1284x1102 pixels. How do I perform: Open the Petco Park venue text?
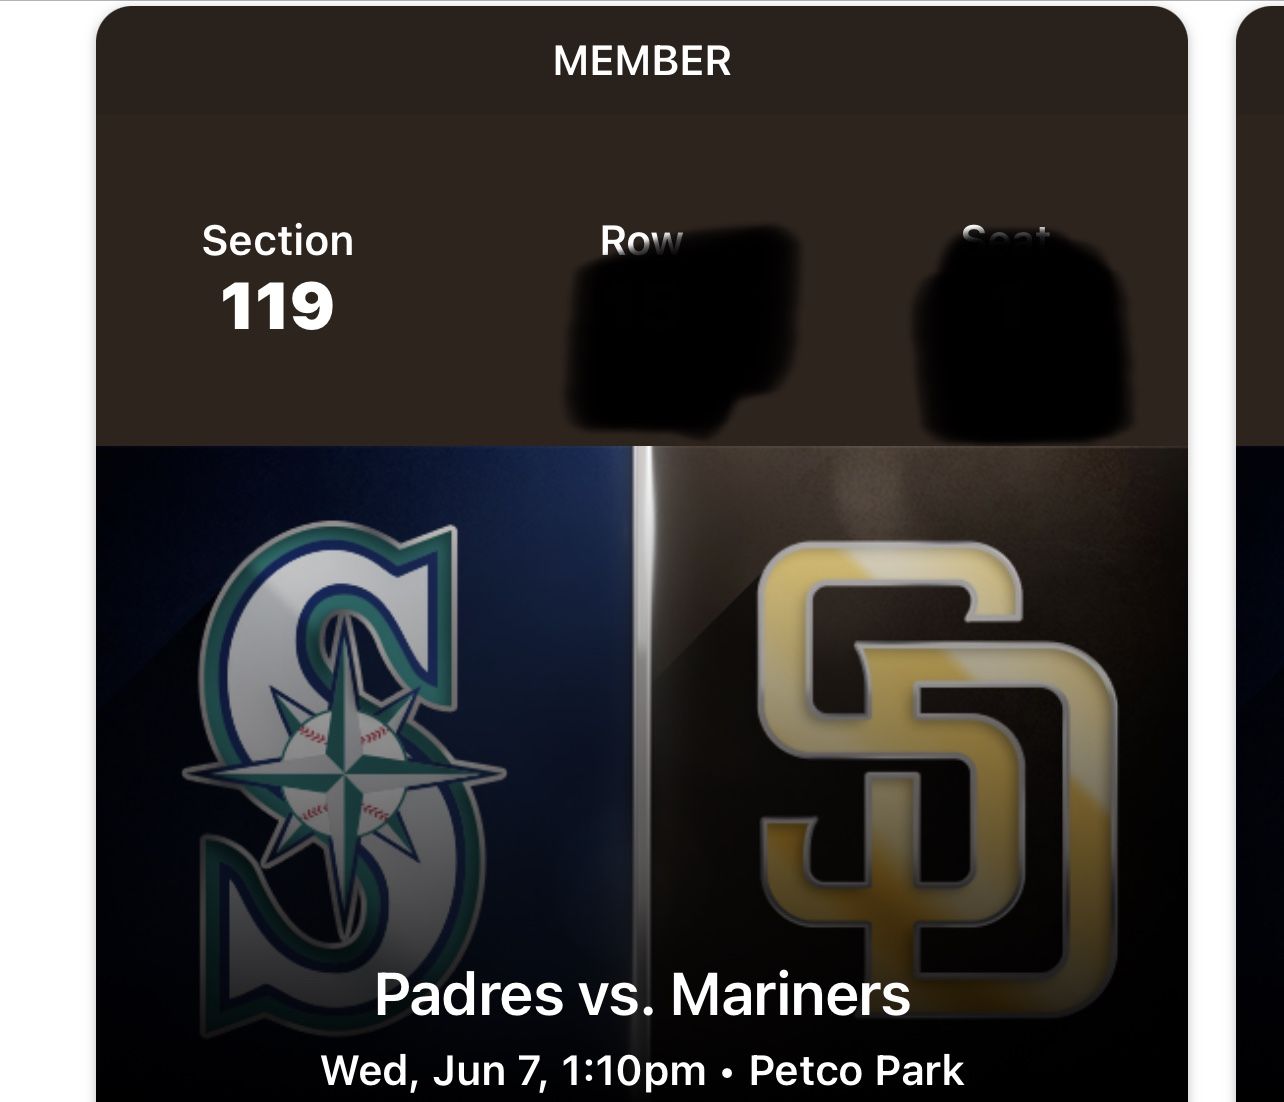pos(856,1071)
